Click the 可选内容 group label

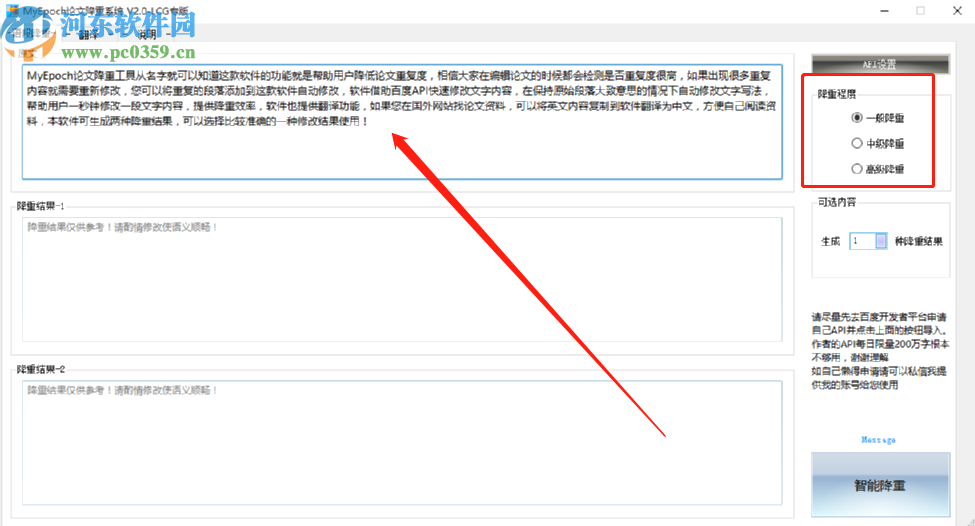pyautogui.click(x=836, y=202)
